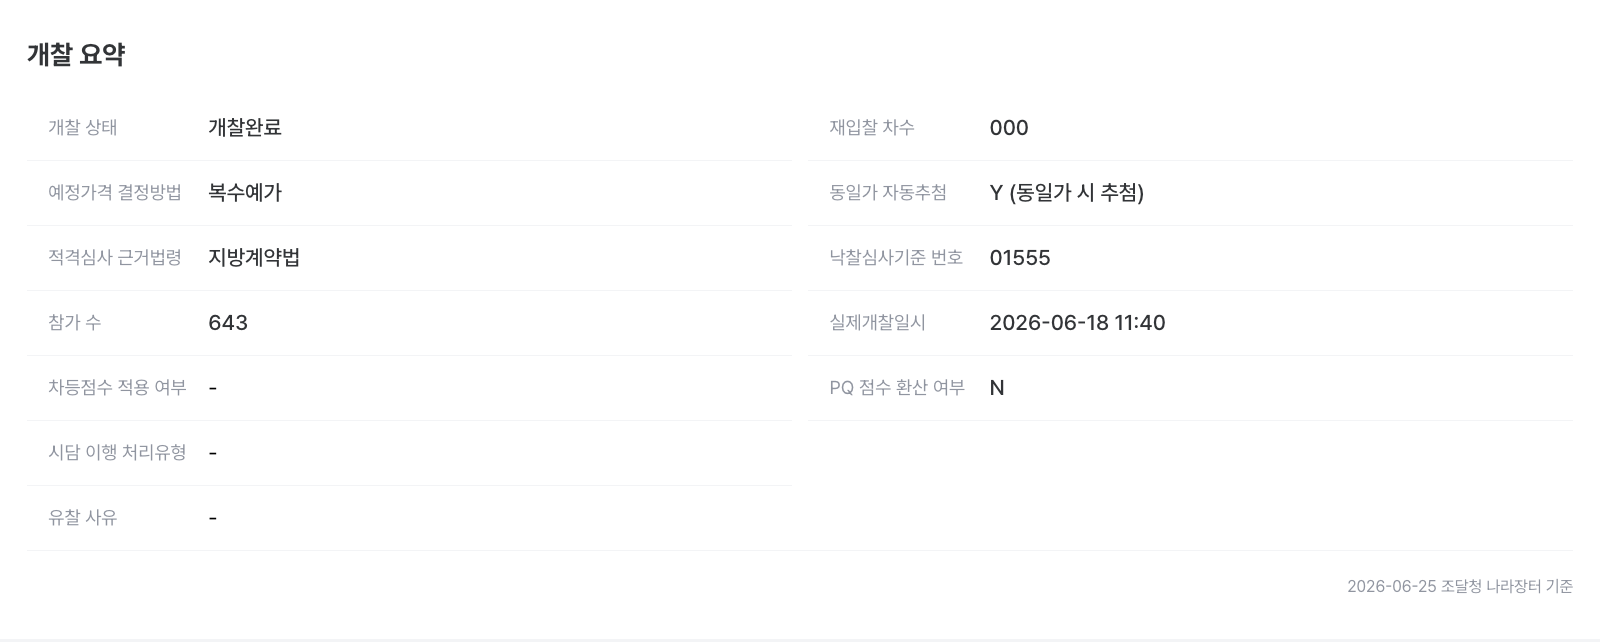Screen dimensions: 1600x642
Task: Select the 지방계약법 value
Action: (254, 257)
